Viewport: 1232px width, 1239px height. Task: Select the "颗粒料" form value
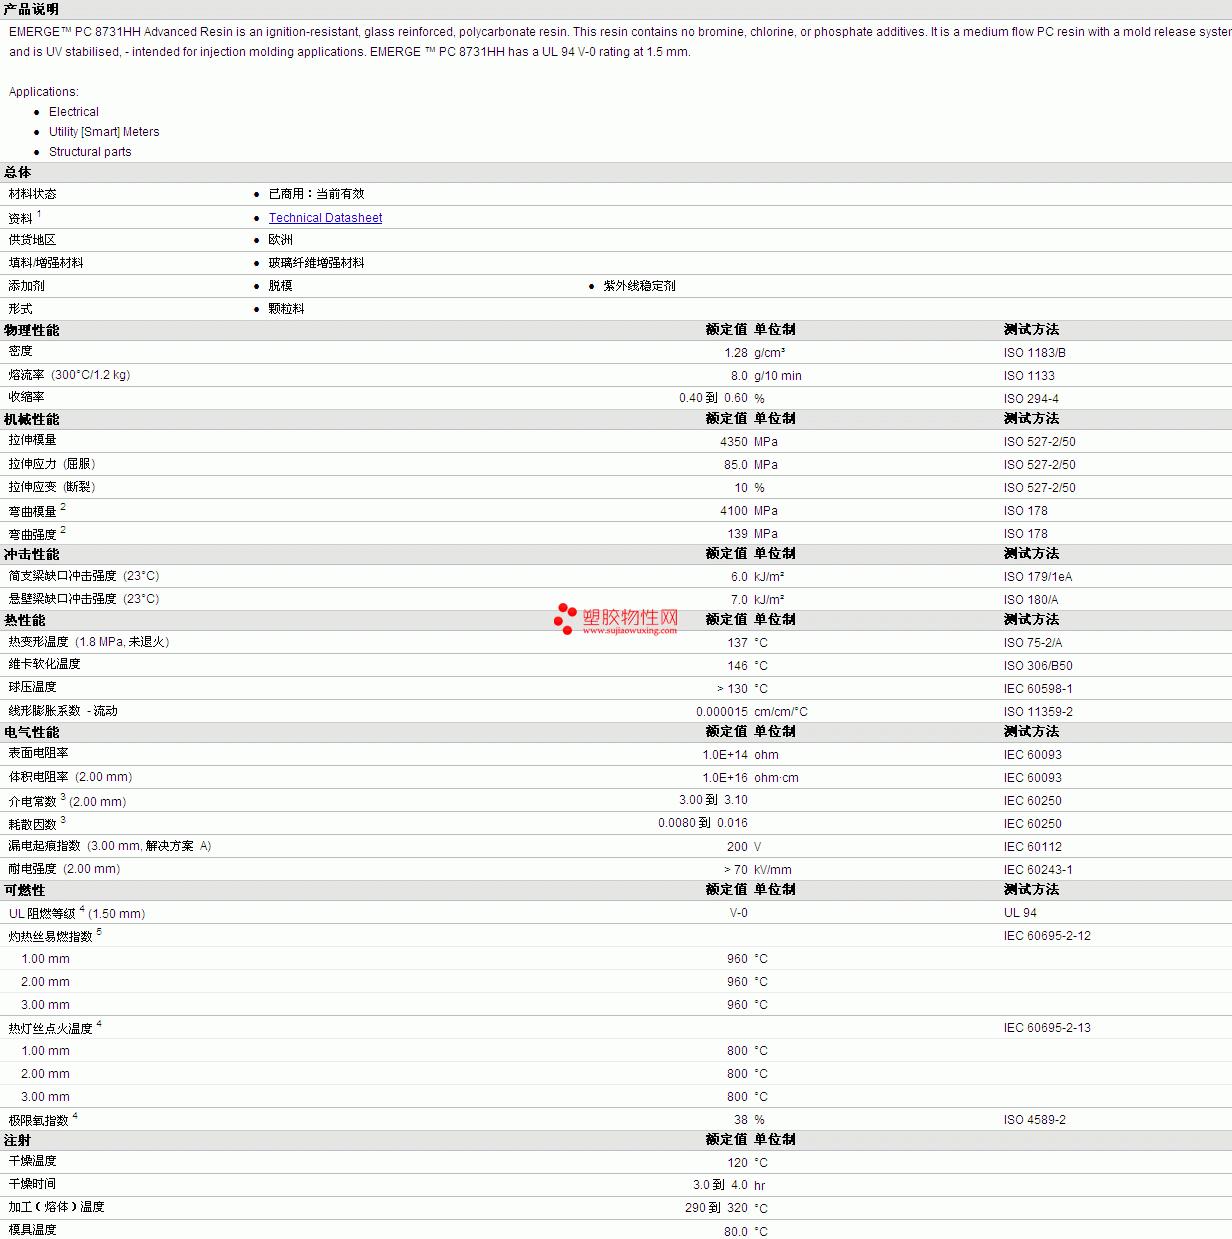pyautogui.click(x=287, y=309)
